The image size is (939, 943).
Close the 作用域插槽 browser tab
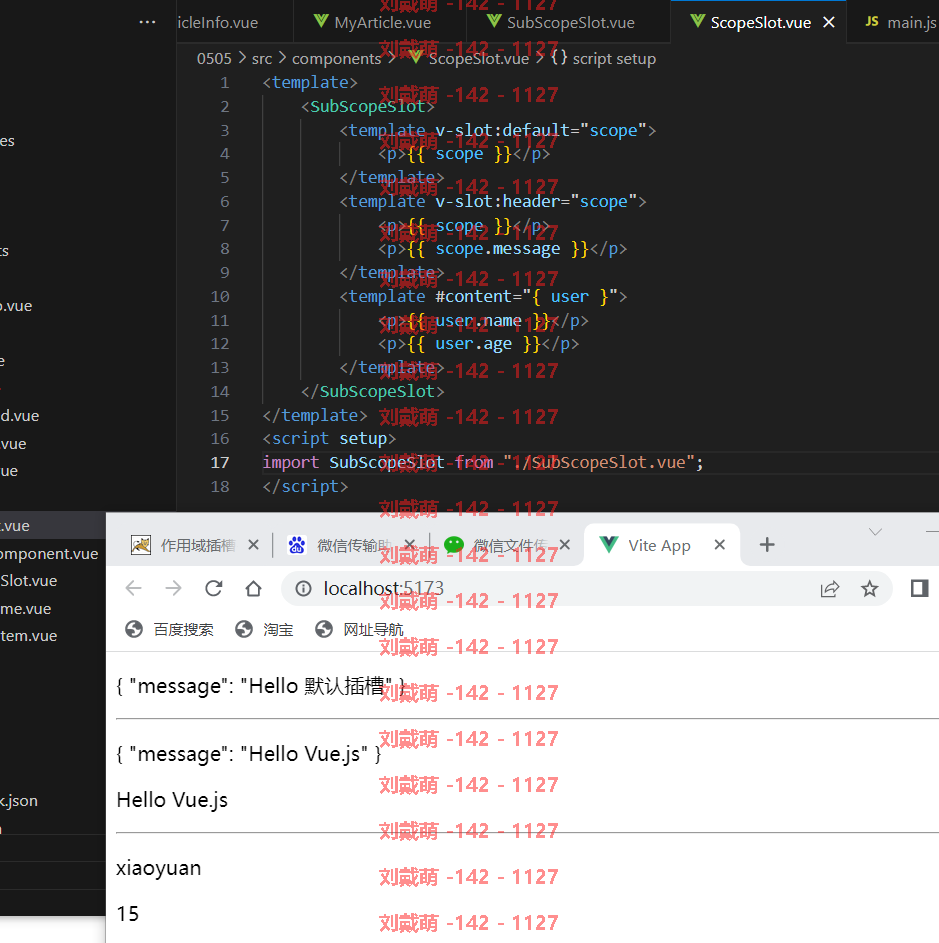[x=253, y=545]
